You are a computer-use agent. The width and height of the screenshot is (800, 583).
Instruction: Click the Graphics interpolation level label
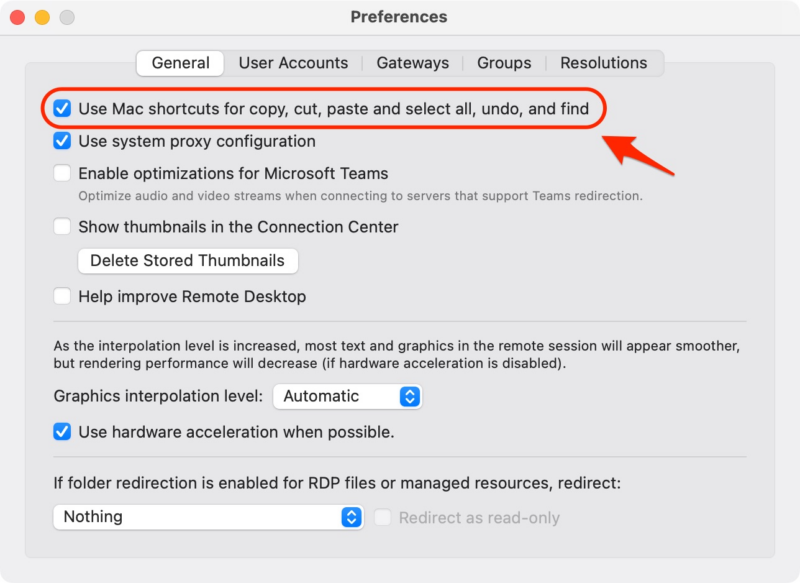click(158, 396)
